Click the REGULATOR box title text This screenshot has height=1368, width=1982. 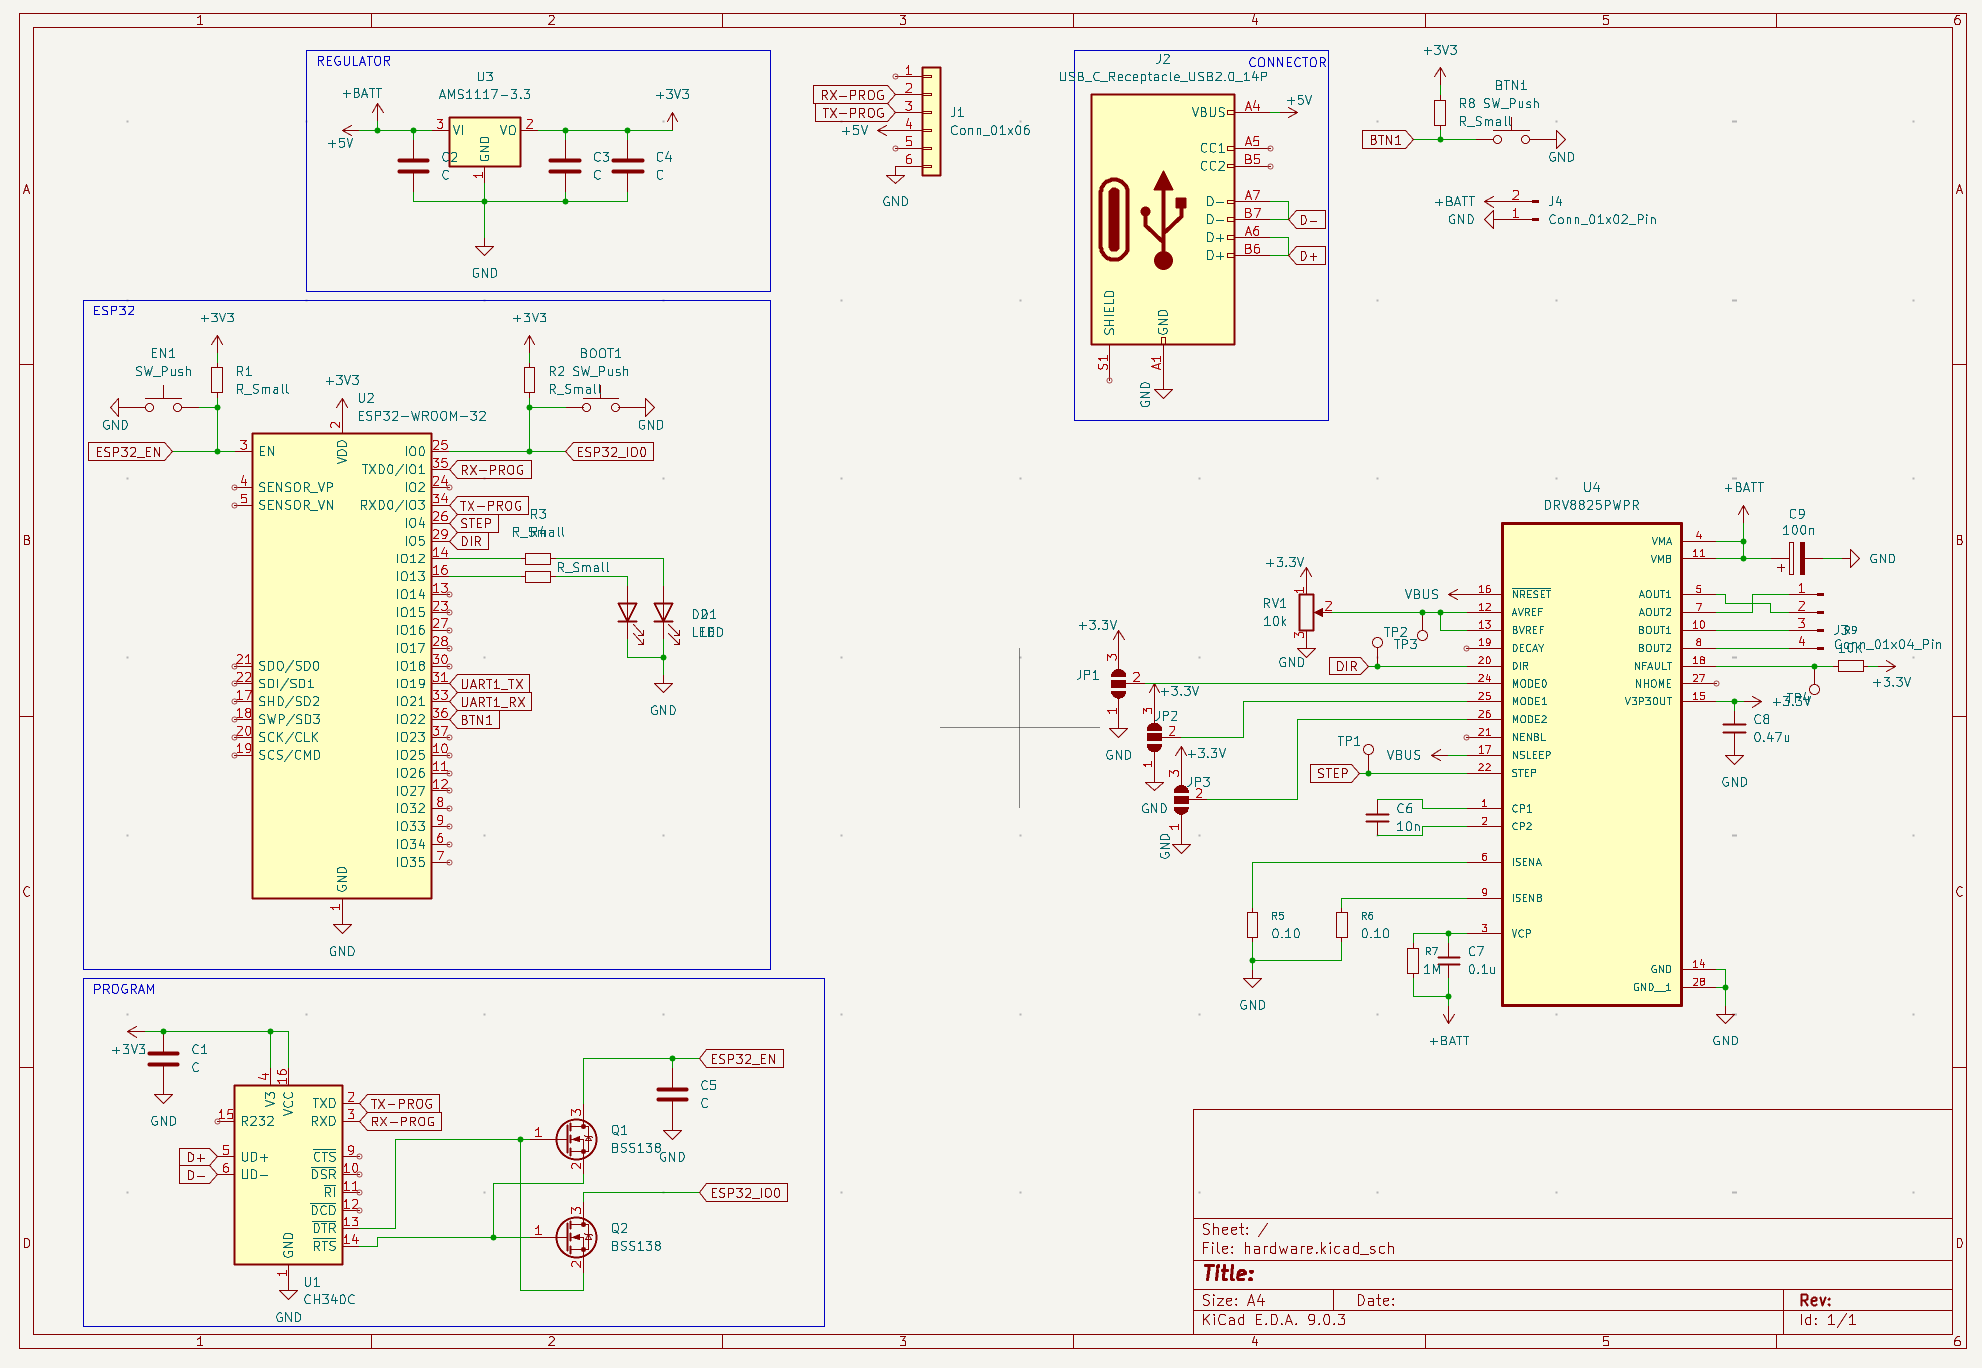click(x=354, y=61)
